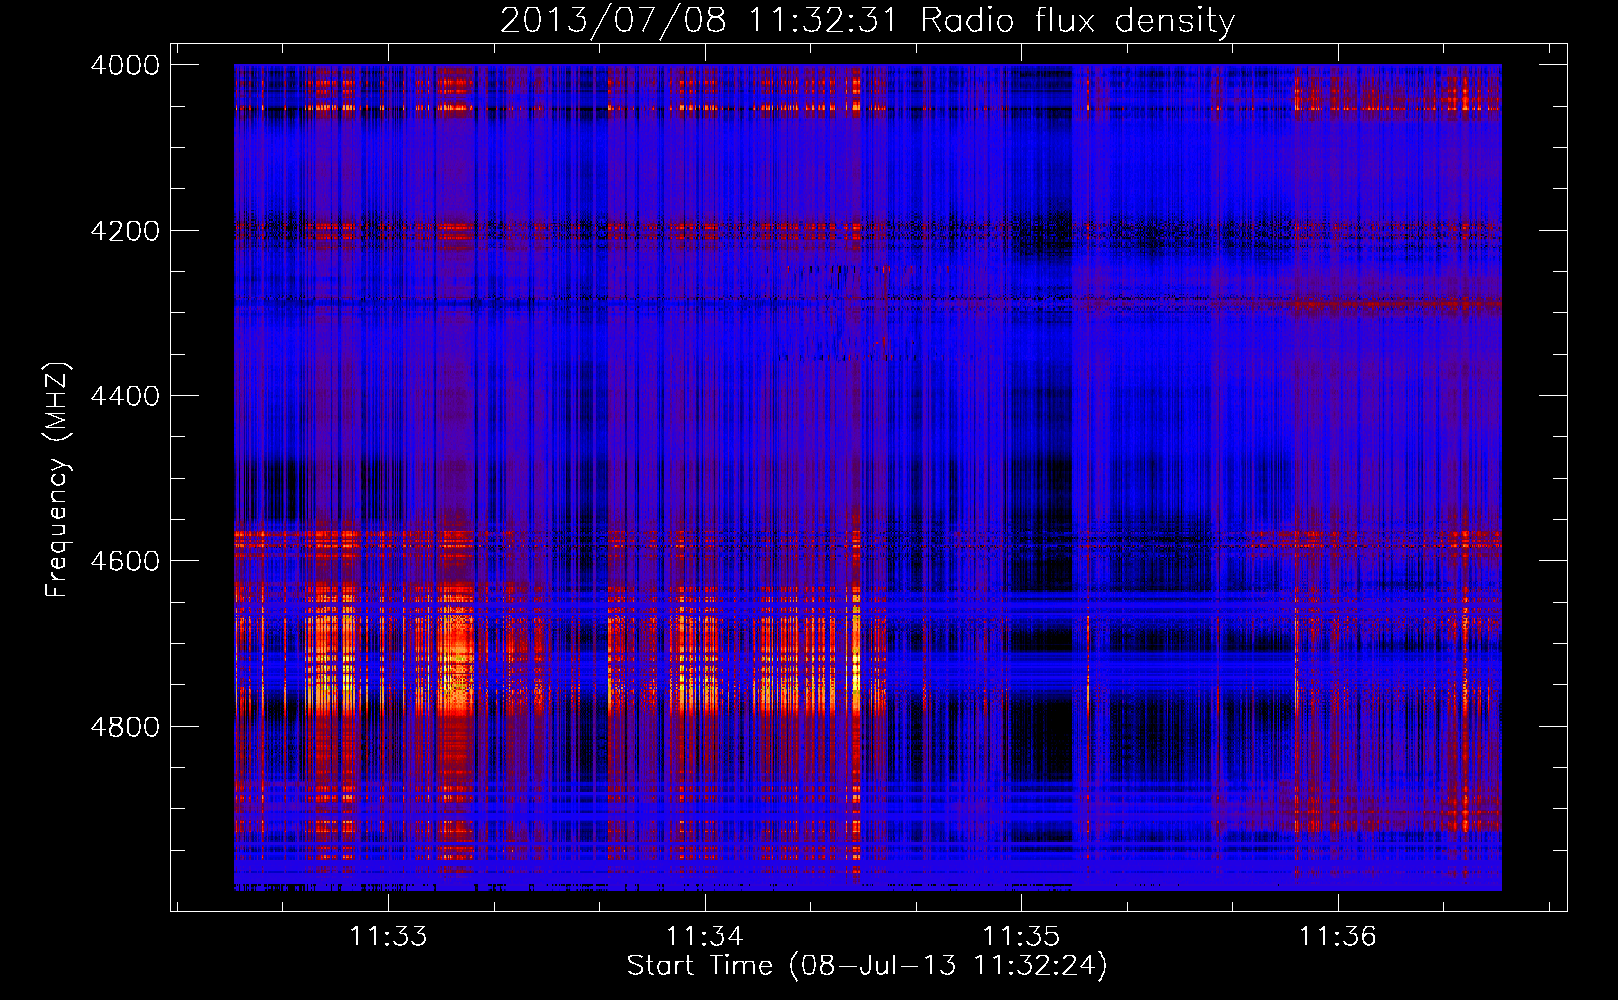Viewport: 1618px width, 1000px height.
Task: Select the 4200 frequency axis label
Action: pyautogui.click(x=125, y=231)
